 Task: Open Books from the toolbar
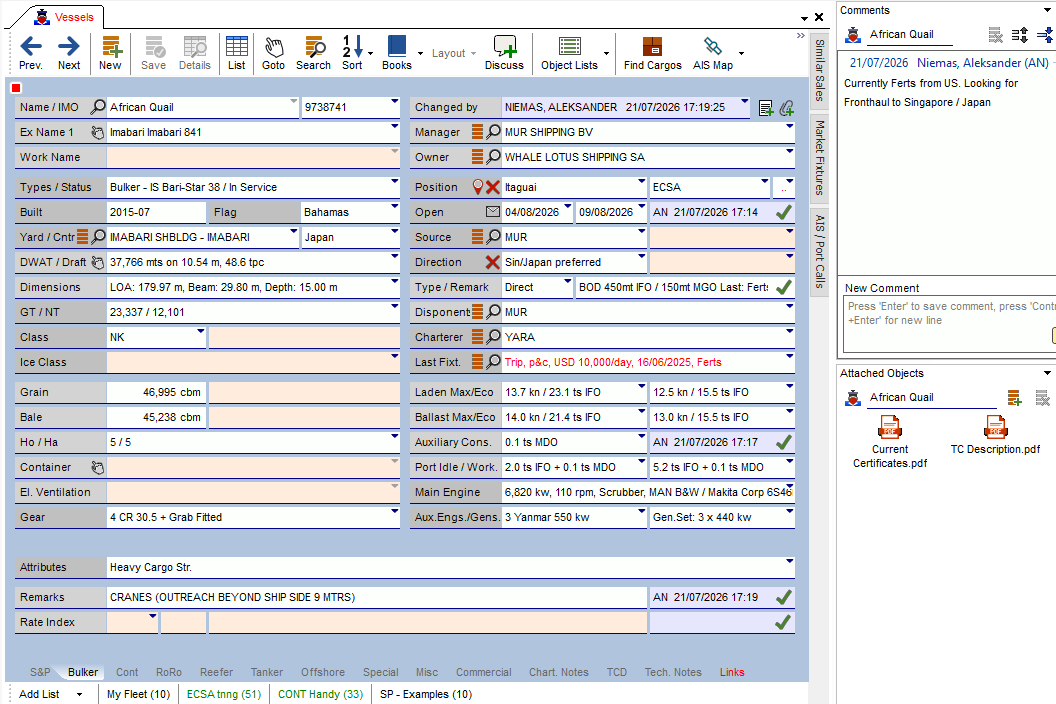(397, 53)
